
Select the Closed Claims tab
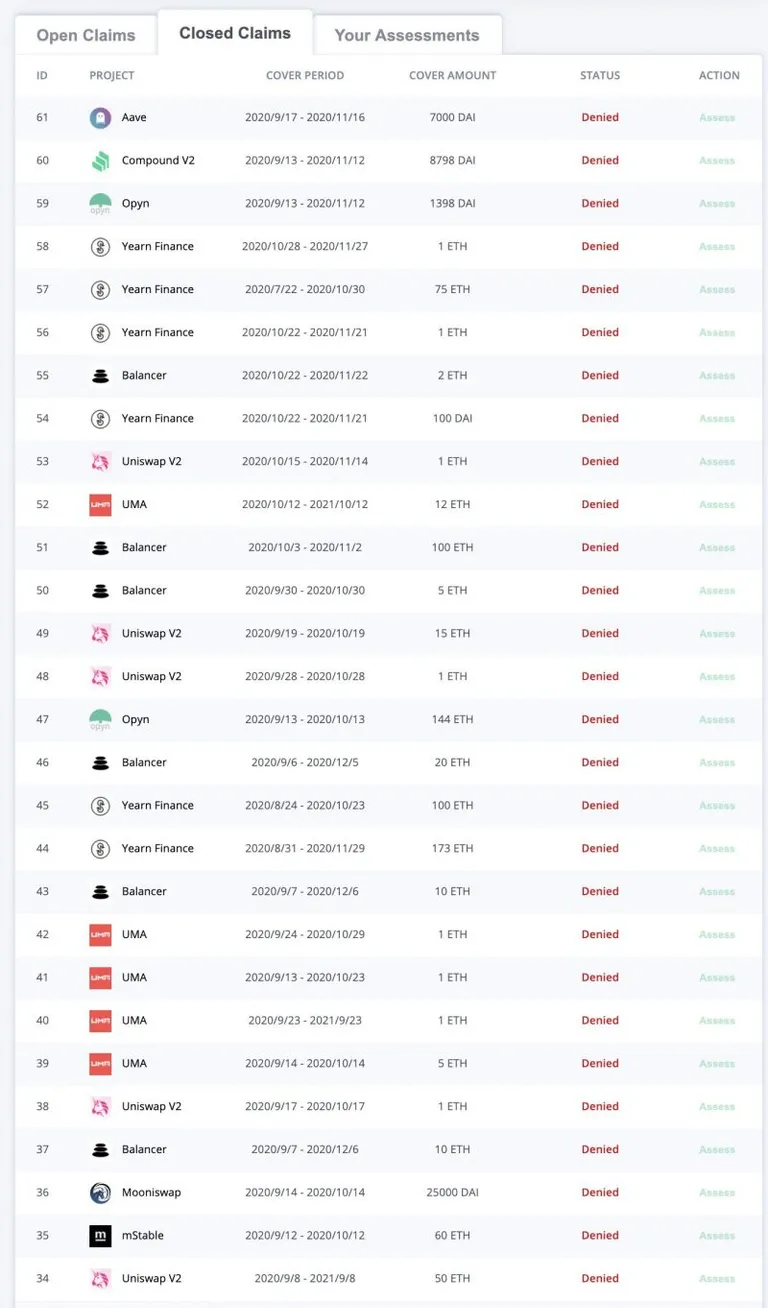pos(235,33)
